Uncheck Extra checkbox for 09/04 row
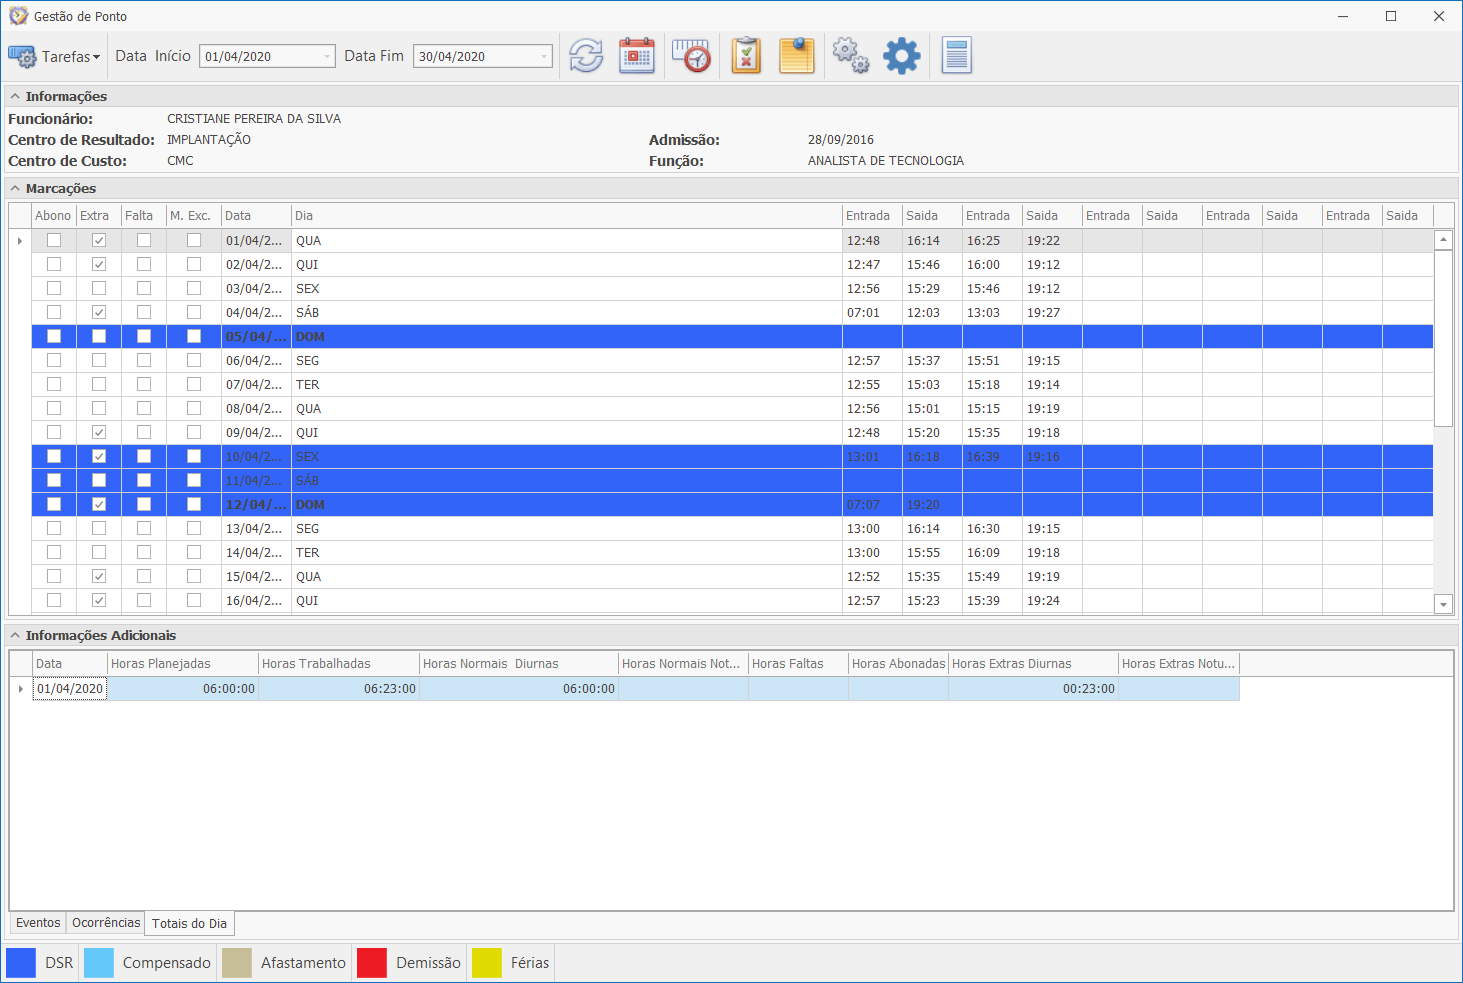Viewport: 1463px width, 983px height. [99, 432]
